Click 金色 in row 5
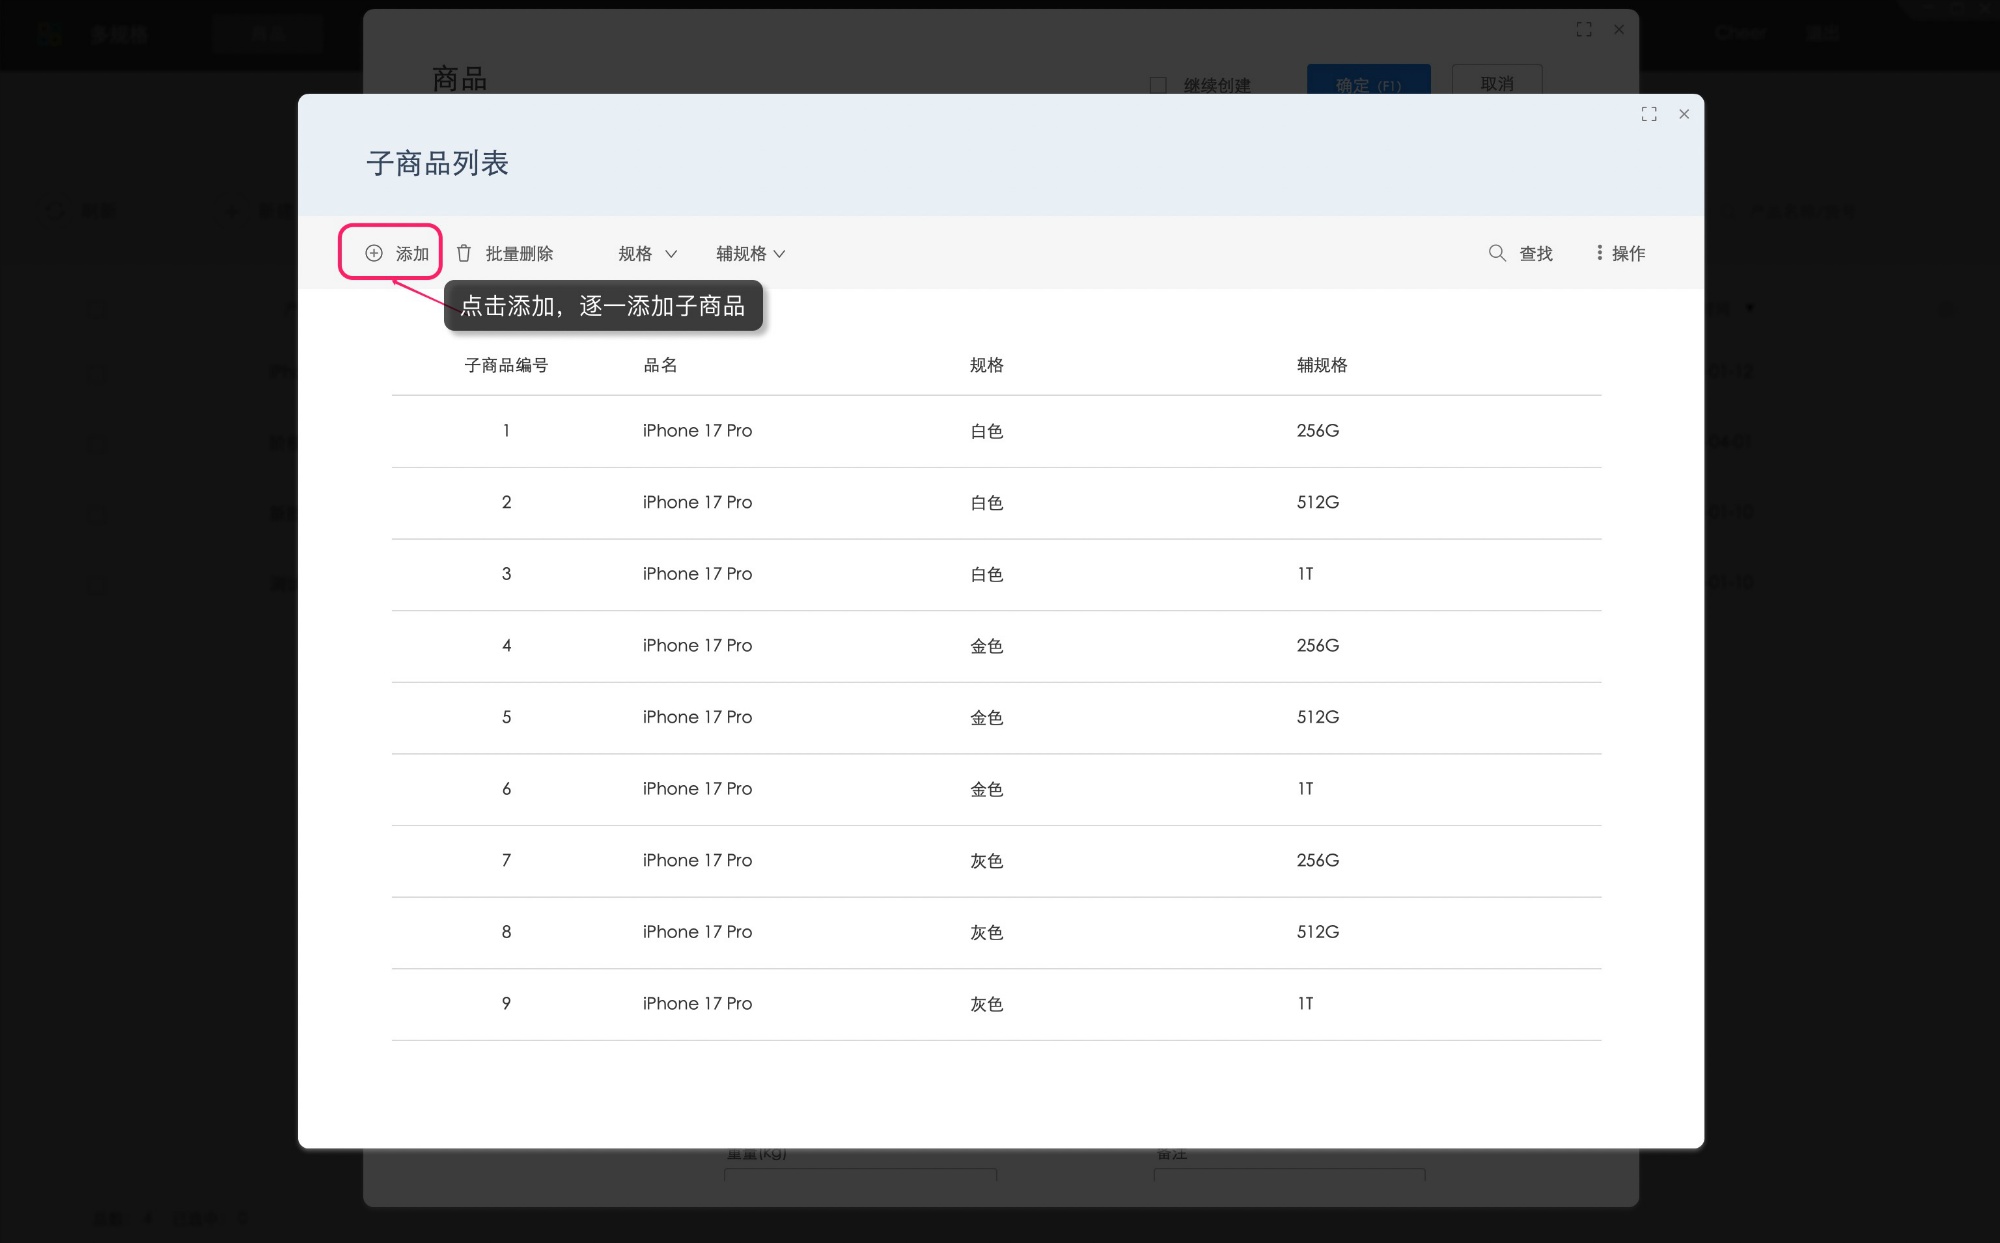This screenshot has height=1243, width=2000. [x=987, y=718]
